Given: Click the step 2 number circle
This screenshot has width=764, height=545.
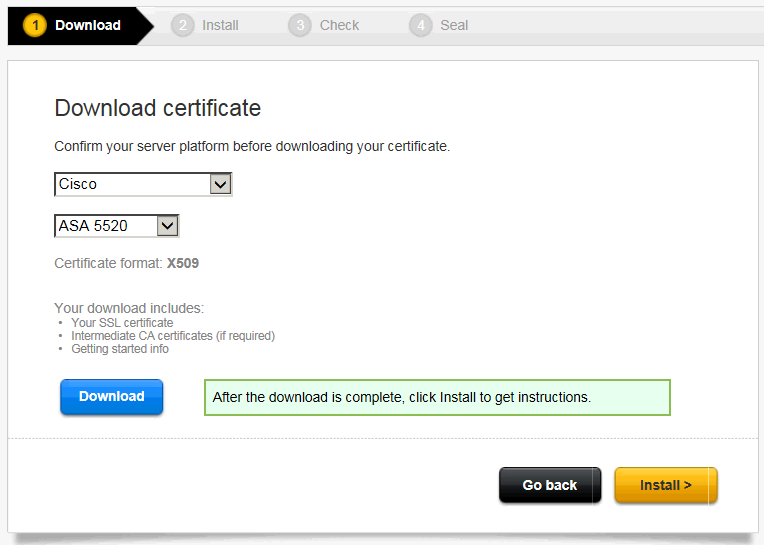Looking at the screenshot, I should [182, 25].
